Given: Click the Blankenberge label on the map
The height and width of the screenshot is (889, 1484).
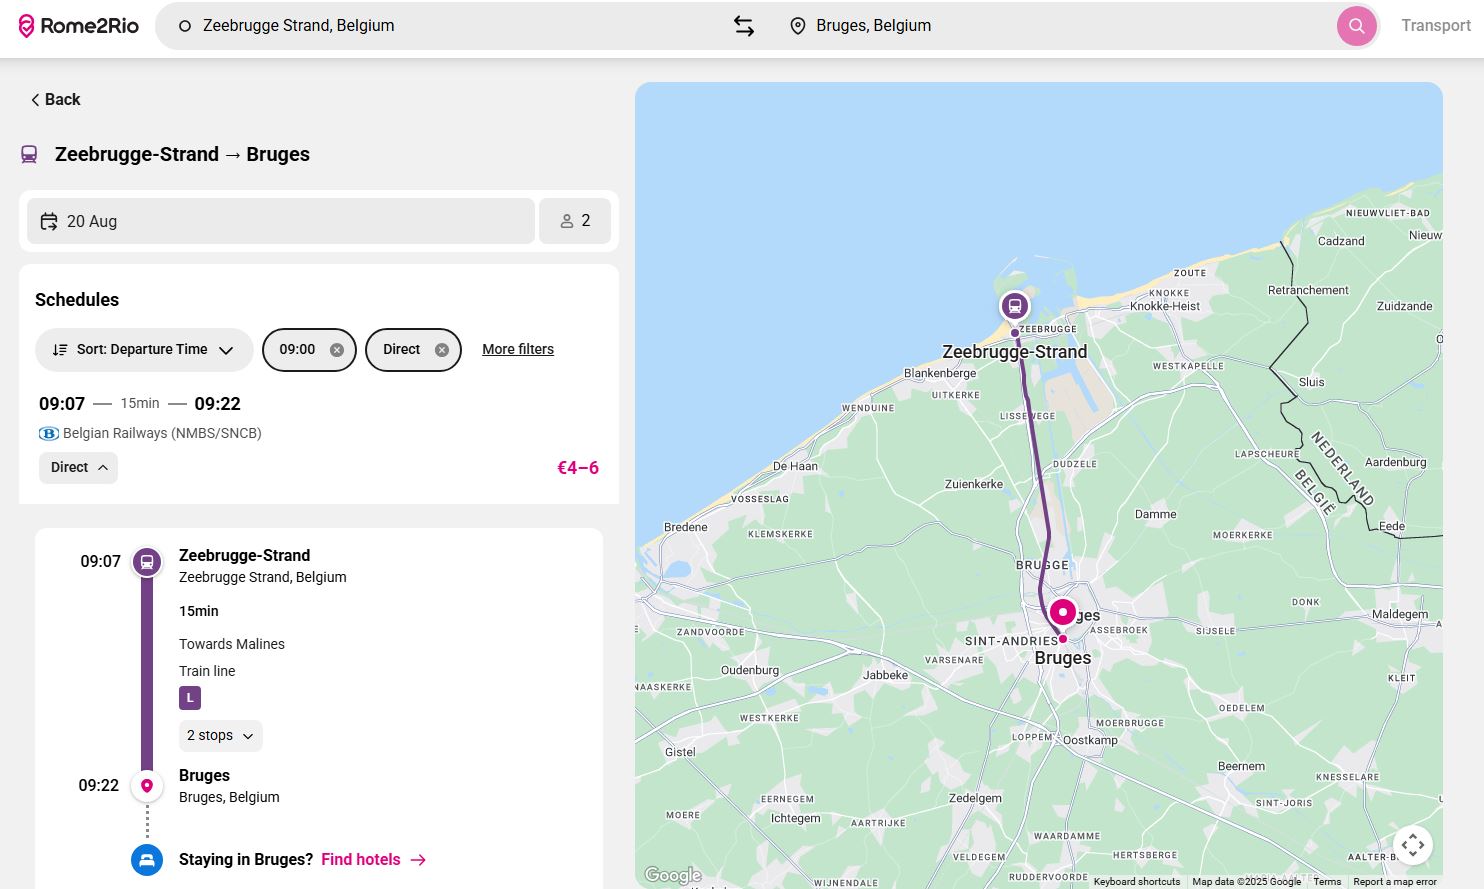Looking at the screenshot, I should tap(940, 373).
